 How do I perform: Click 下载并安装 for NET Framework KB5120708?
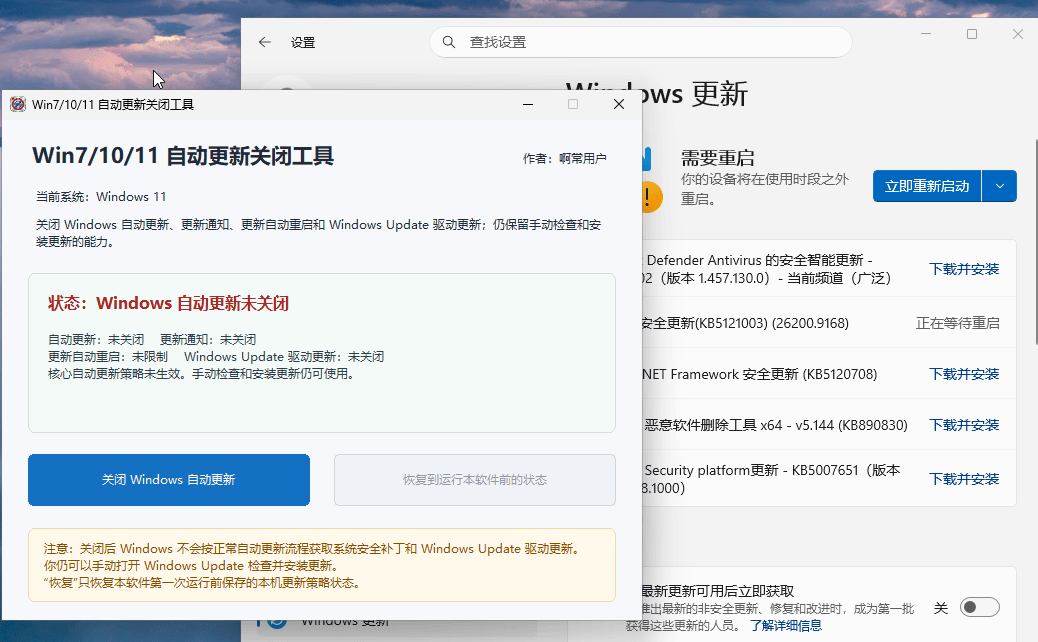pyautogui.click(x=964, y=374)
